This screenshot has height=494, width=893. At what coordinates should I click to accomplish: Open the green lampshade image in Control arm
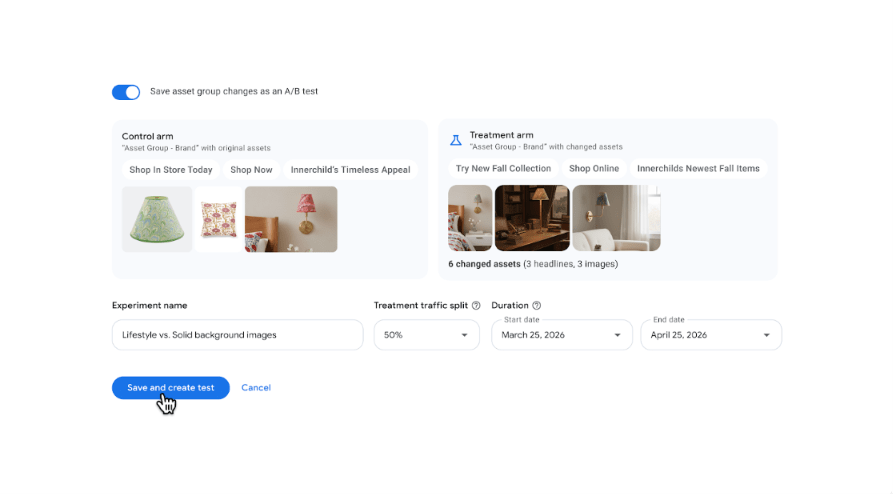tap(157, 219)
